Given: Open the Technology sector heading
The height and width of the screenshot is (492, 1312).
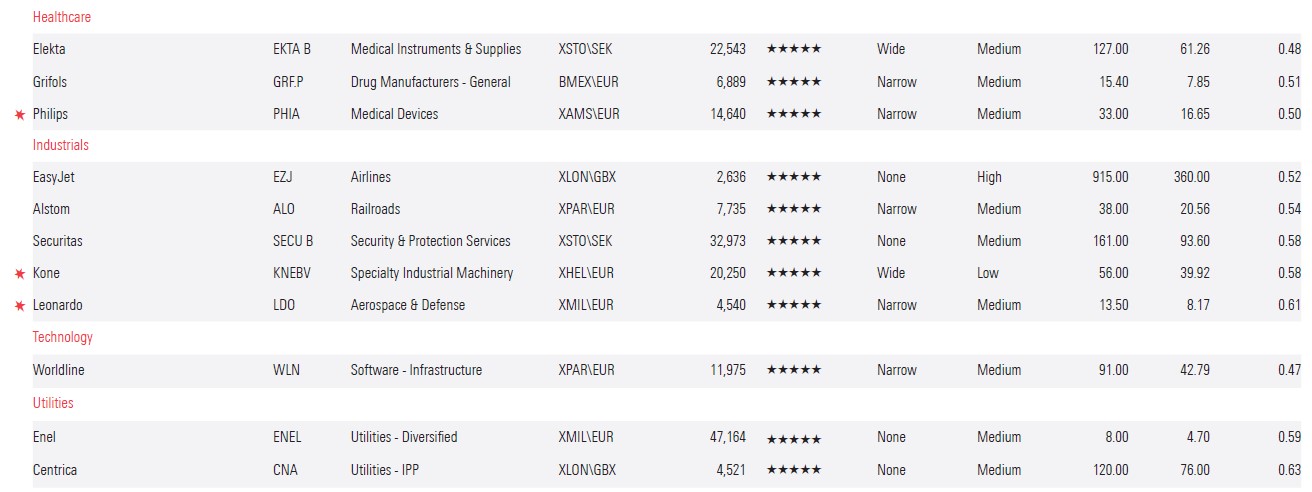Looking at the screenshot, I should 62,337.
